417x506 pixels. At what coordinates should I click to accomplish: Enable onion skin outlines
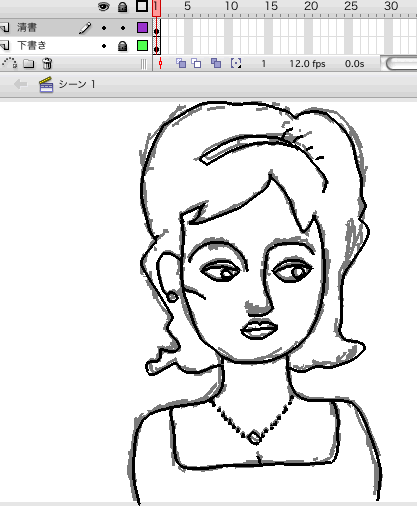click(x=196, y=63)
